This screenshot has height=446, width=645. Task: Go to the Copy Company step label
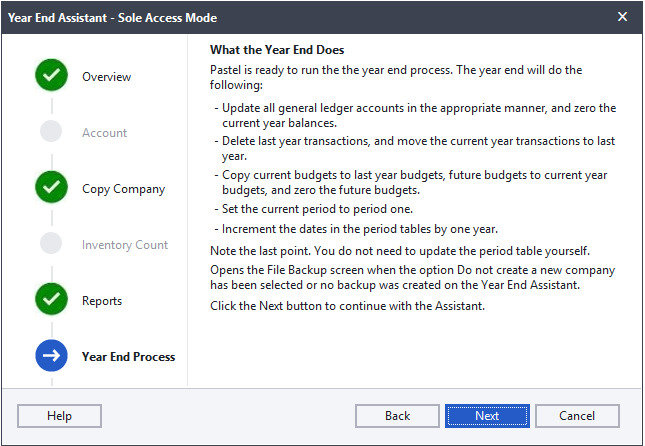(x=123, y=189)
